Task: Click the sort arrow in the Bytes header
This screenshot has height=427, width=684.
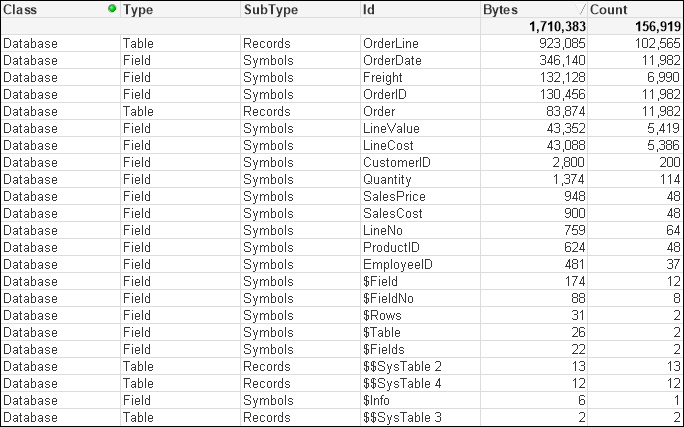Action: click(x=580, y=9)
